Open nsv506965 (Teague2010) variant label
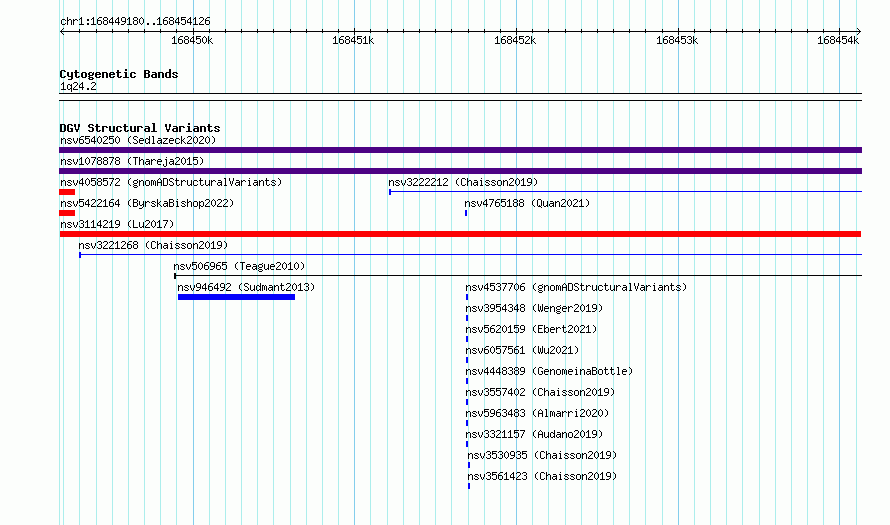 click(x=239, y=266)
